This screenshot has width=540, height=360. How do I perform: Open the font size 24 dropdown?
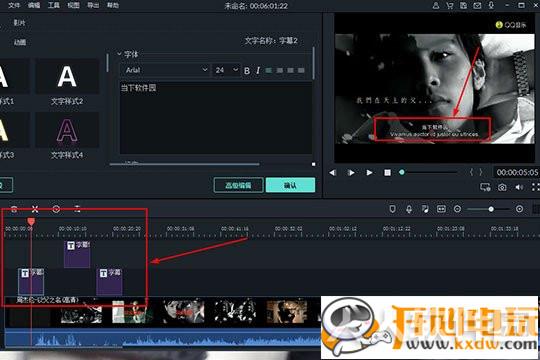pos(226,70)
